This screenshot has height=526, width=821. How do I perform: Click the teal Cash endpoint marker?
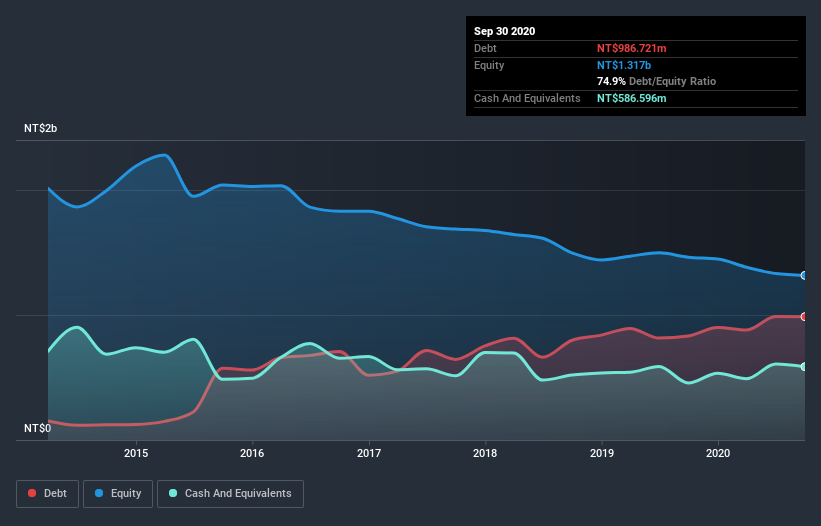pos(804,366)
